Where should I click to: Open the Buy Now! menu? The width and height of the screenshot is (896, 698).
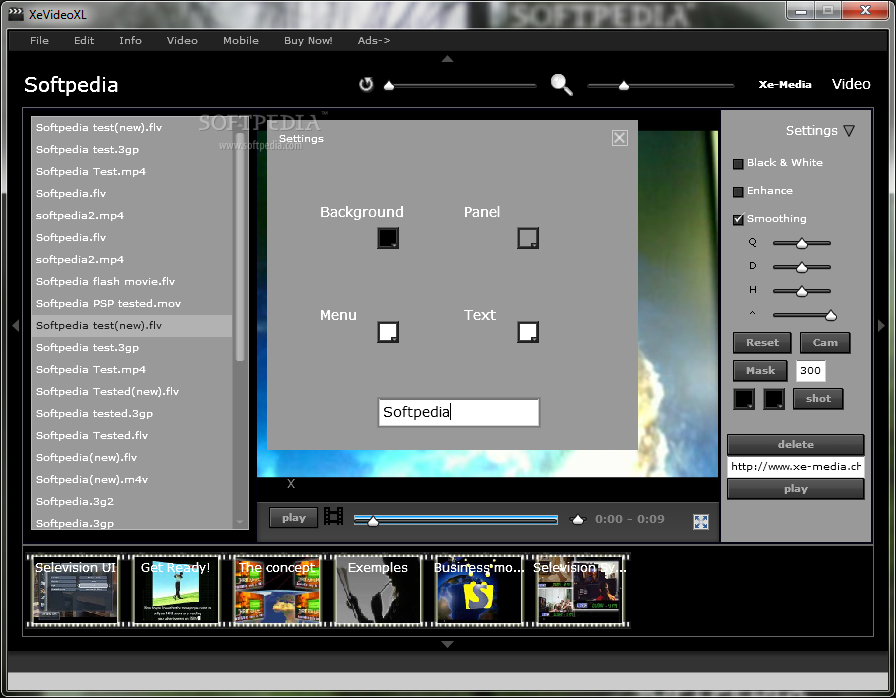pyautogui.click(x=308, y=41)
